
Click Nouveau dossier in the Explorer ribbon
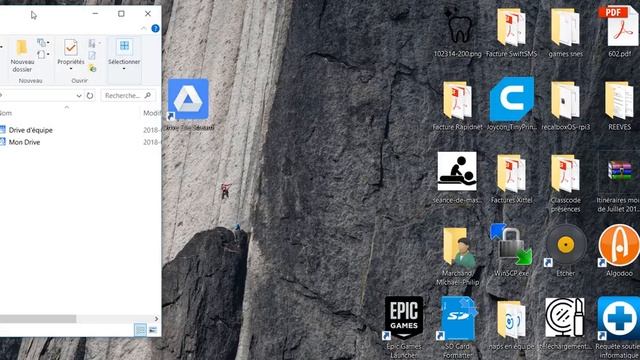click(x=22, y=56)
